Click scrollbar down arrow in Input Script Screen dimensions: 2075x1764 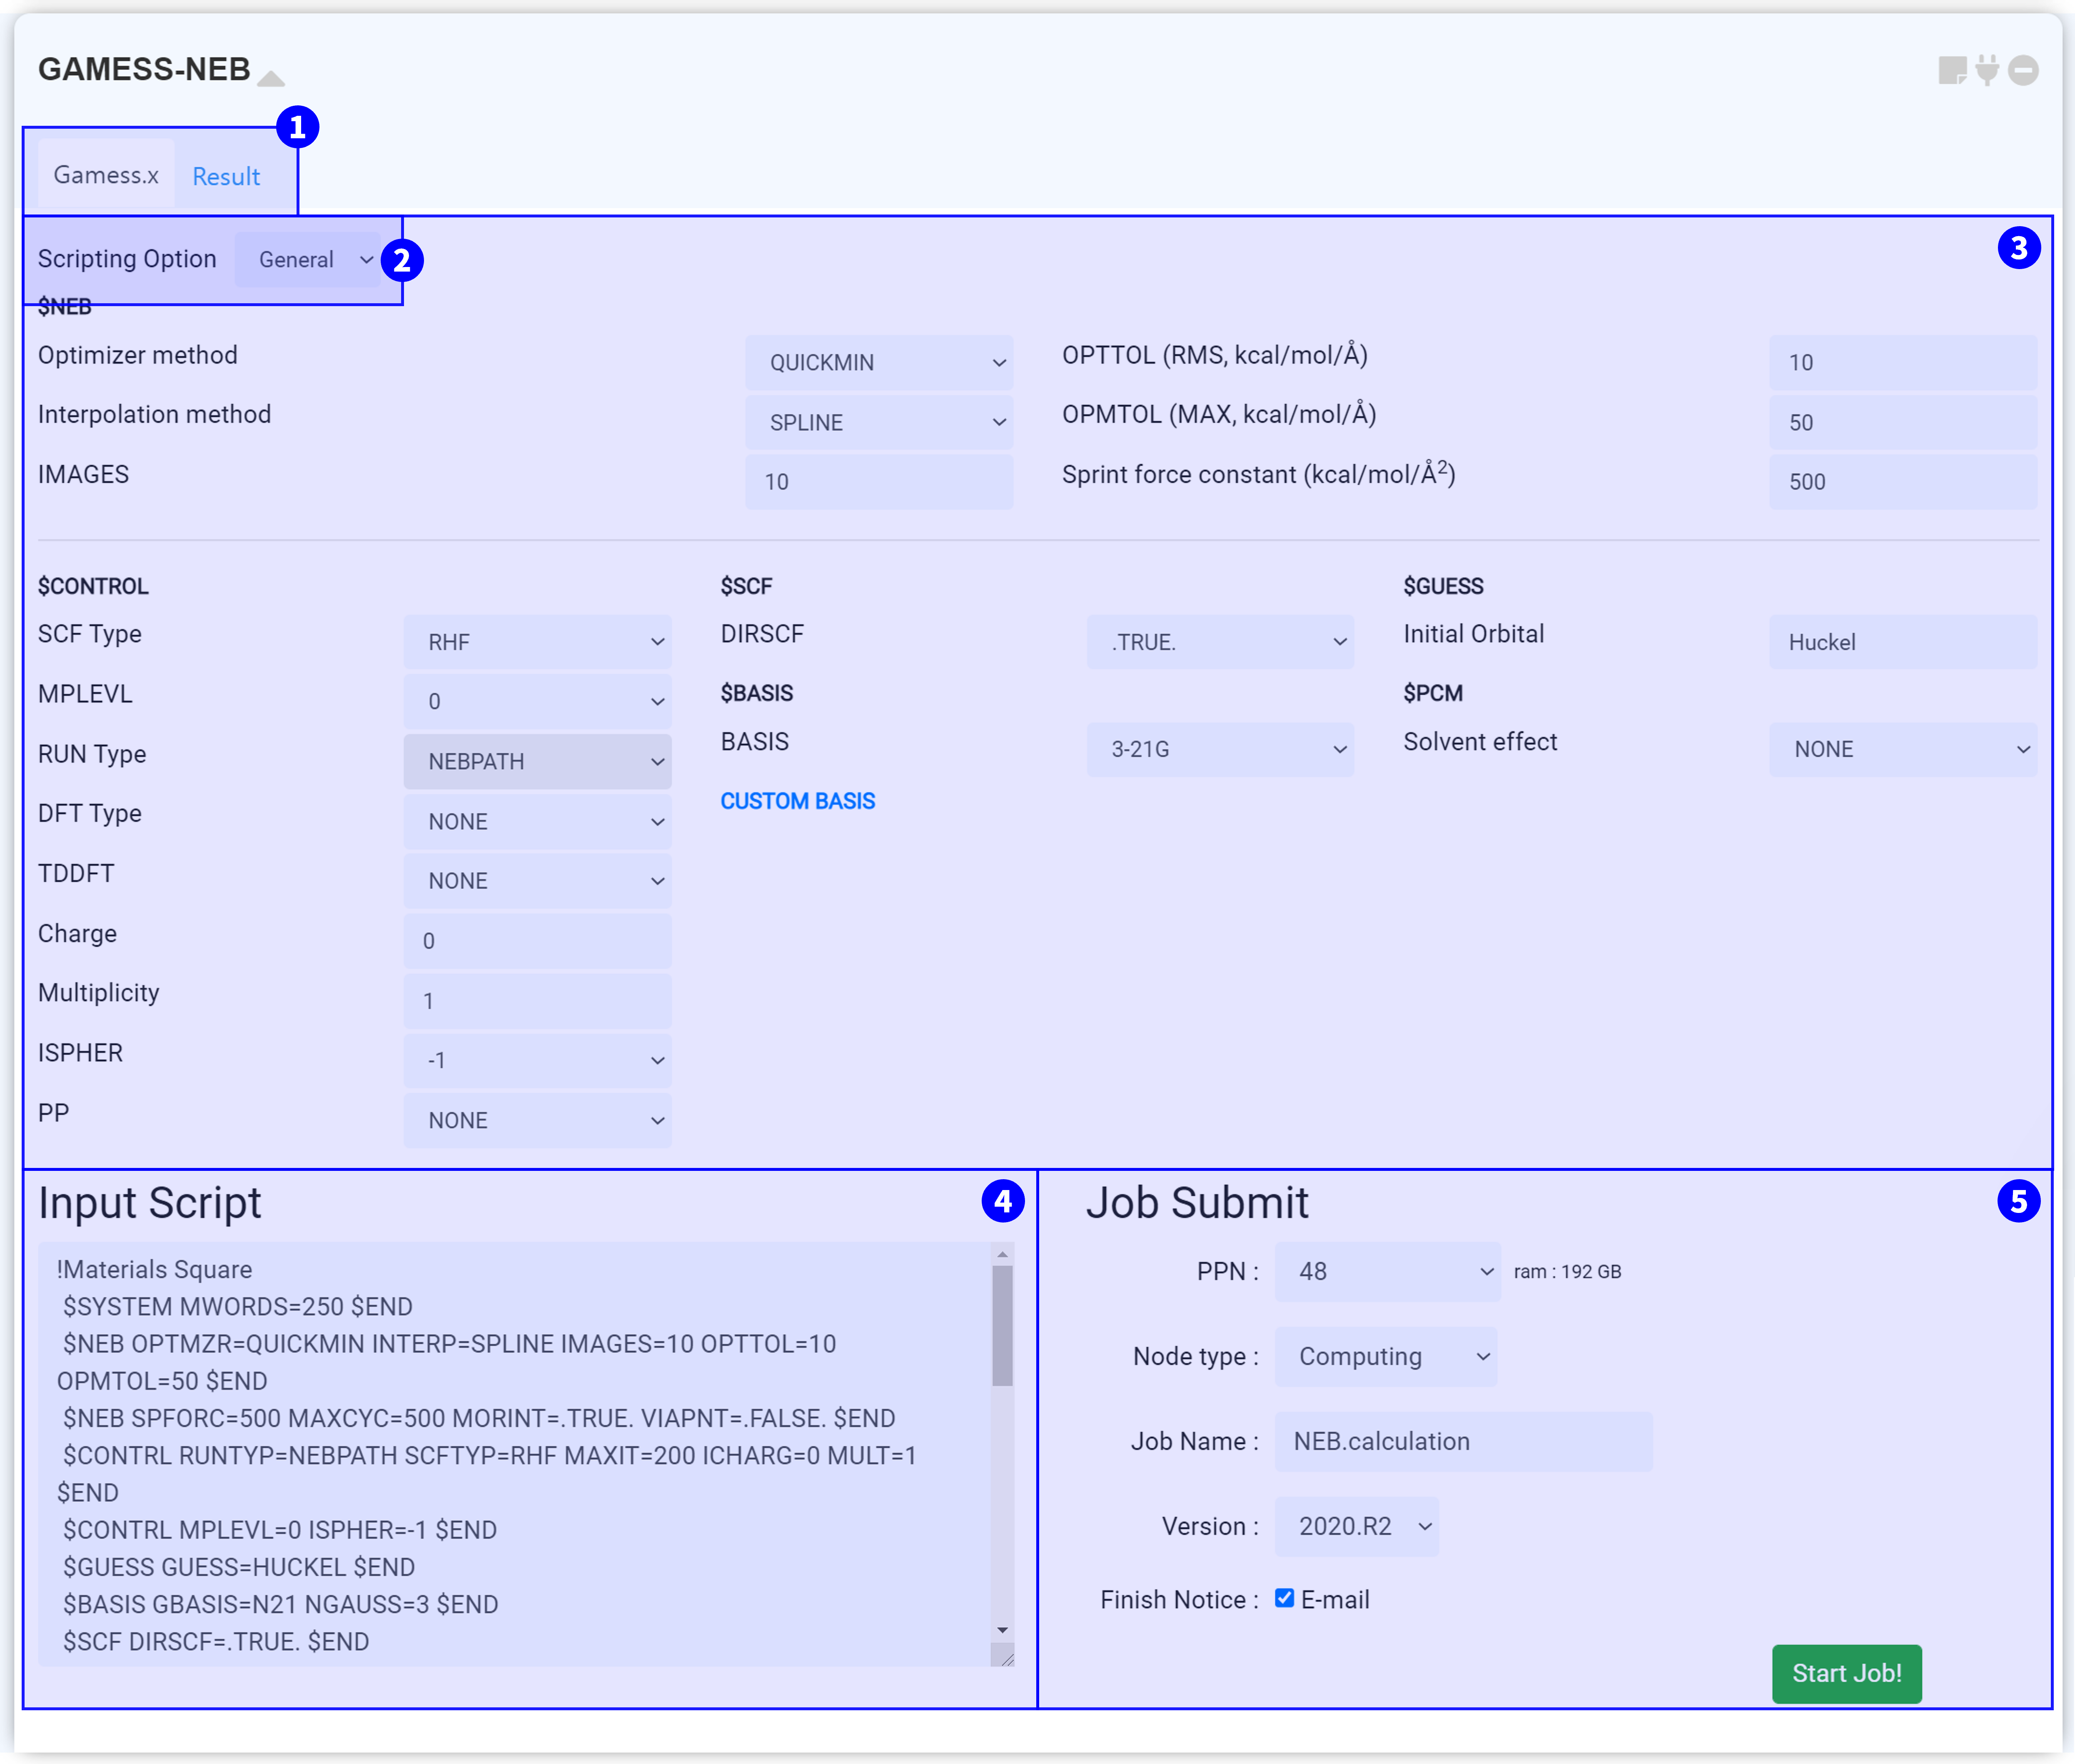pyautogui.click(x=1002, y=1630)
